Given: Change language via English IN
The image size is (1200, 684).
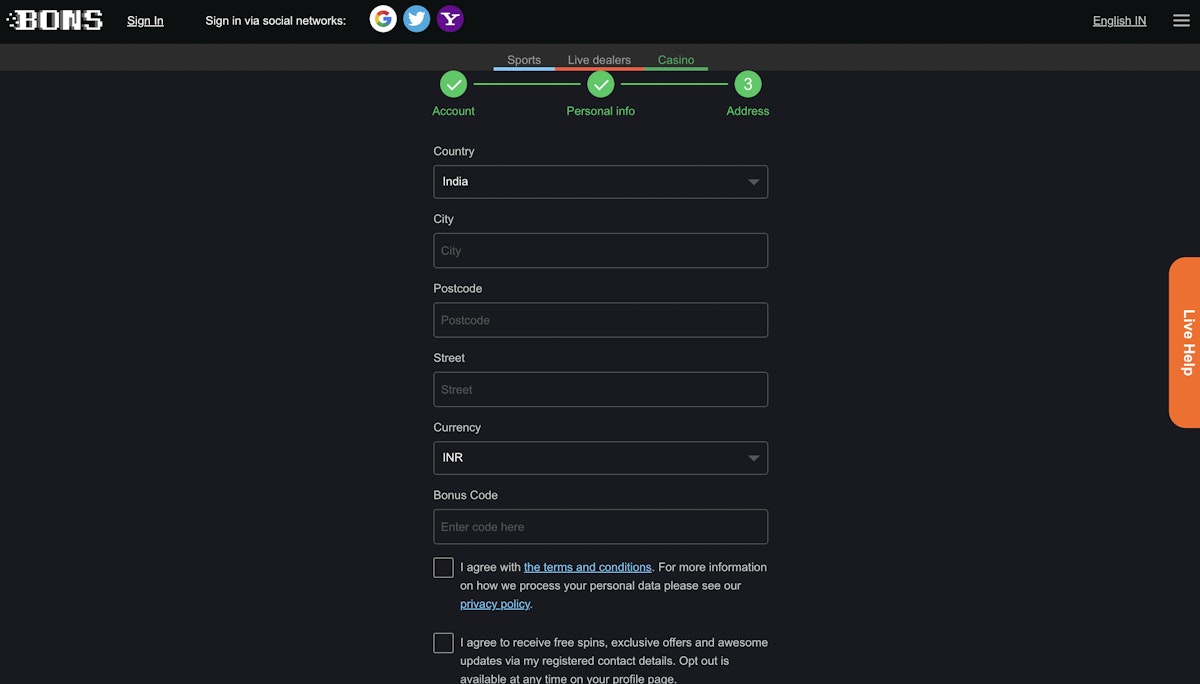Looking at the screenshot, I should pos(1119,20).
